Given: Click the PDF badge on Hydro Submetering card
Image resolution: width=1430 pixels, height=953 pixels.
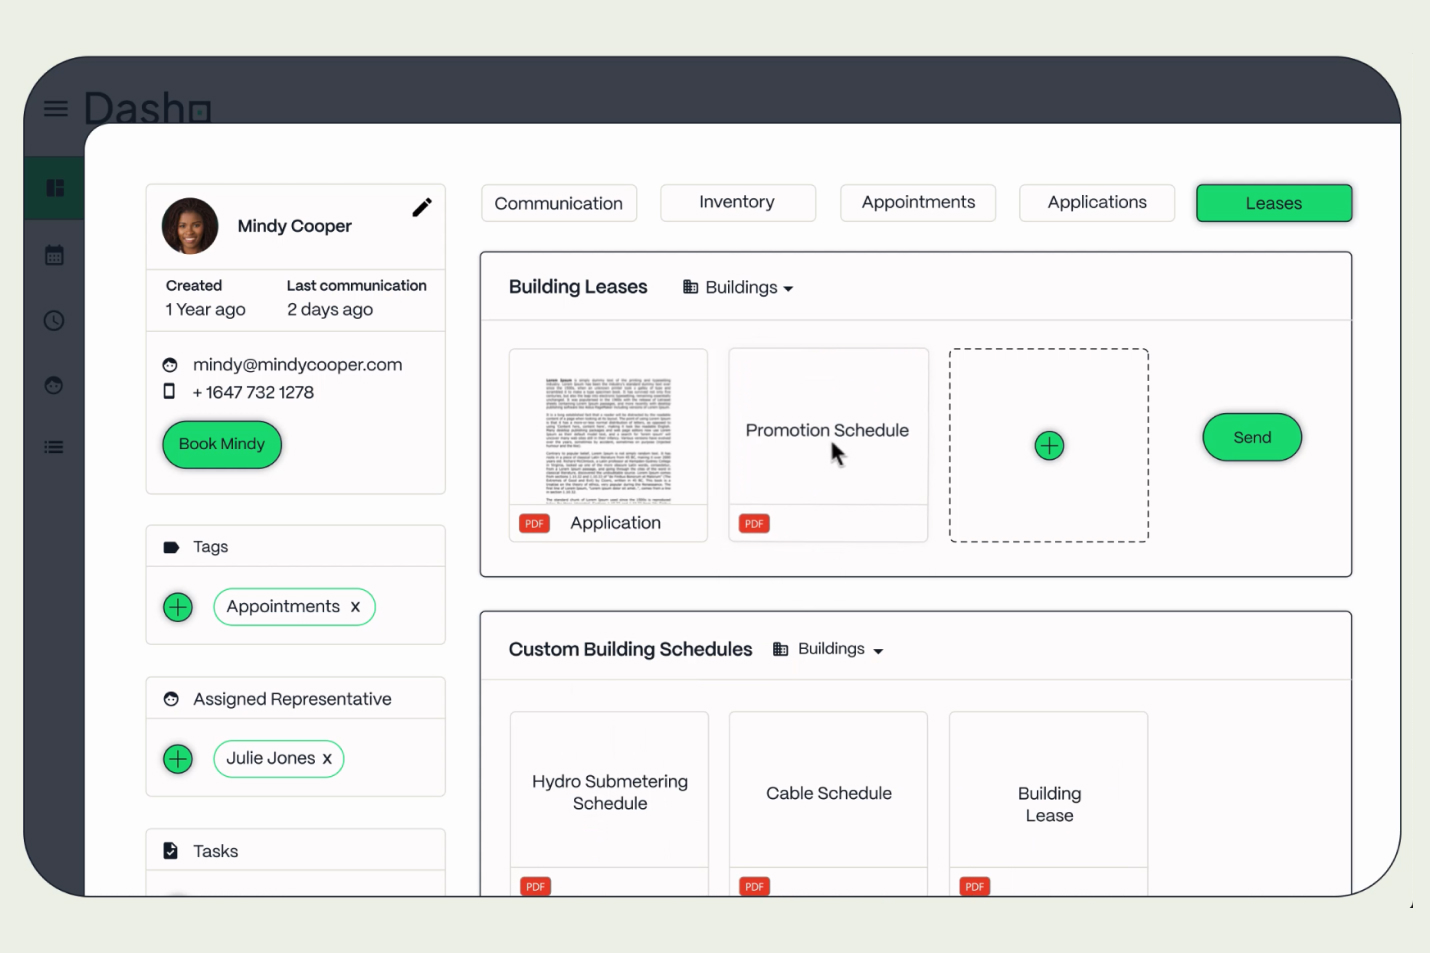Looking at the screenshot, I should click(x=535, y=886).
